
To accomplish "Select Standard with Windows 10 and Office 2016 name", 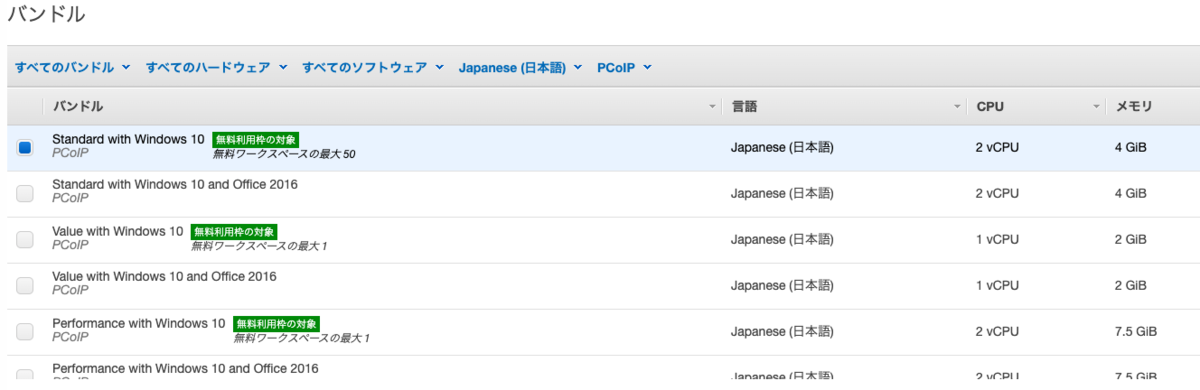I will pos(175,185).
